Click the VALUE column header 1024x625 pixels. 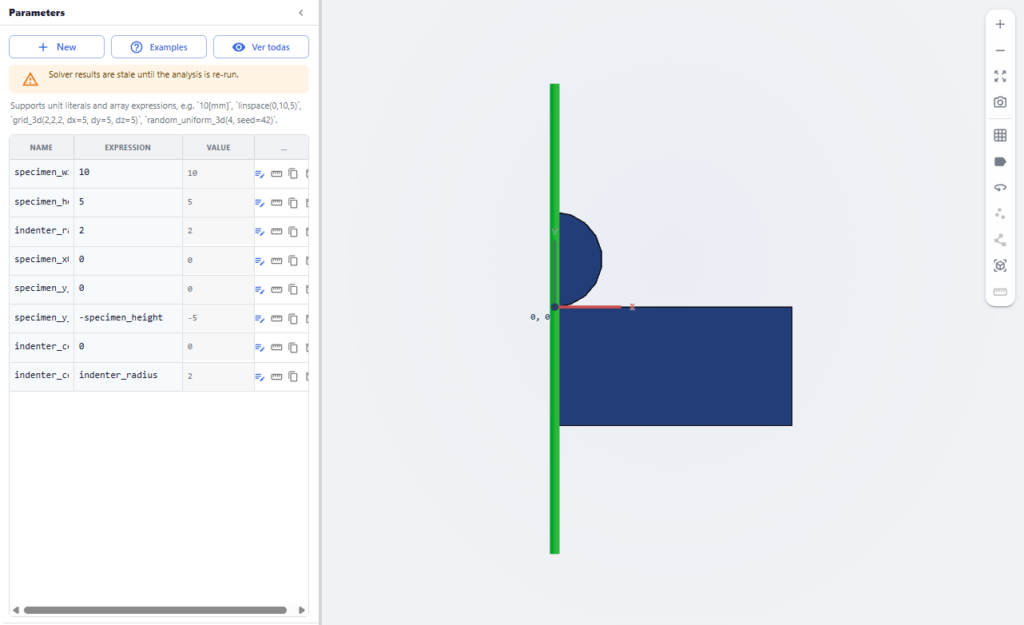pos(218,148)
